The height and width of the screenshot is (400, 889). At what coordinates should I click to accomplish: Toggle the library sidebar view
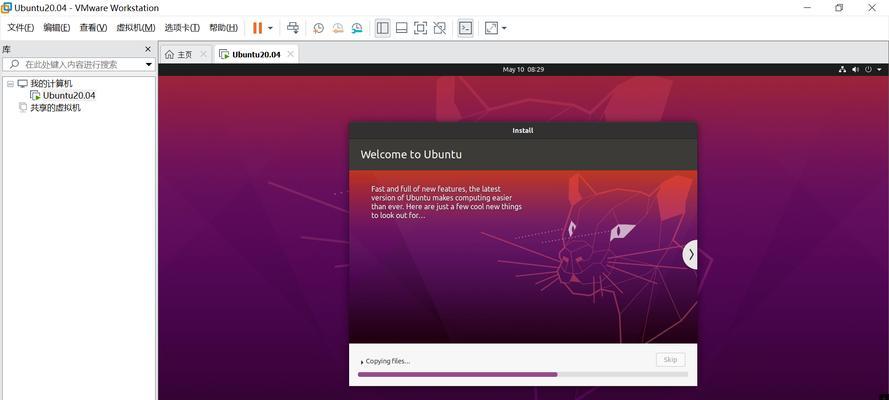383,28
